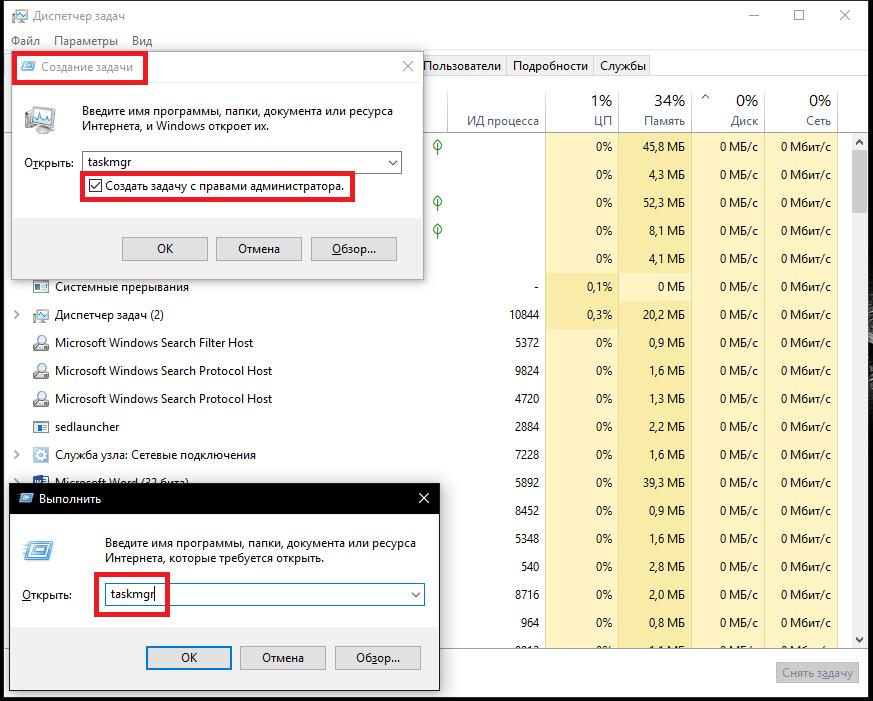The height and width of the screenshot is (701, 873).
Task: Click Обзор... in the Создание задачи dialog
Action: (x=354, y=249)
